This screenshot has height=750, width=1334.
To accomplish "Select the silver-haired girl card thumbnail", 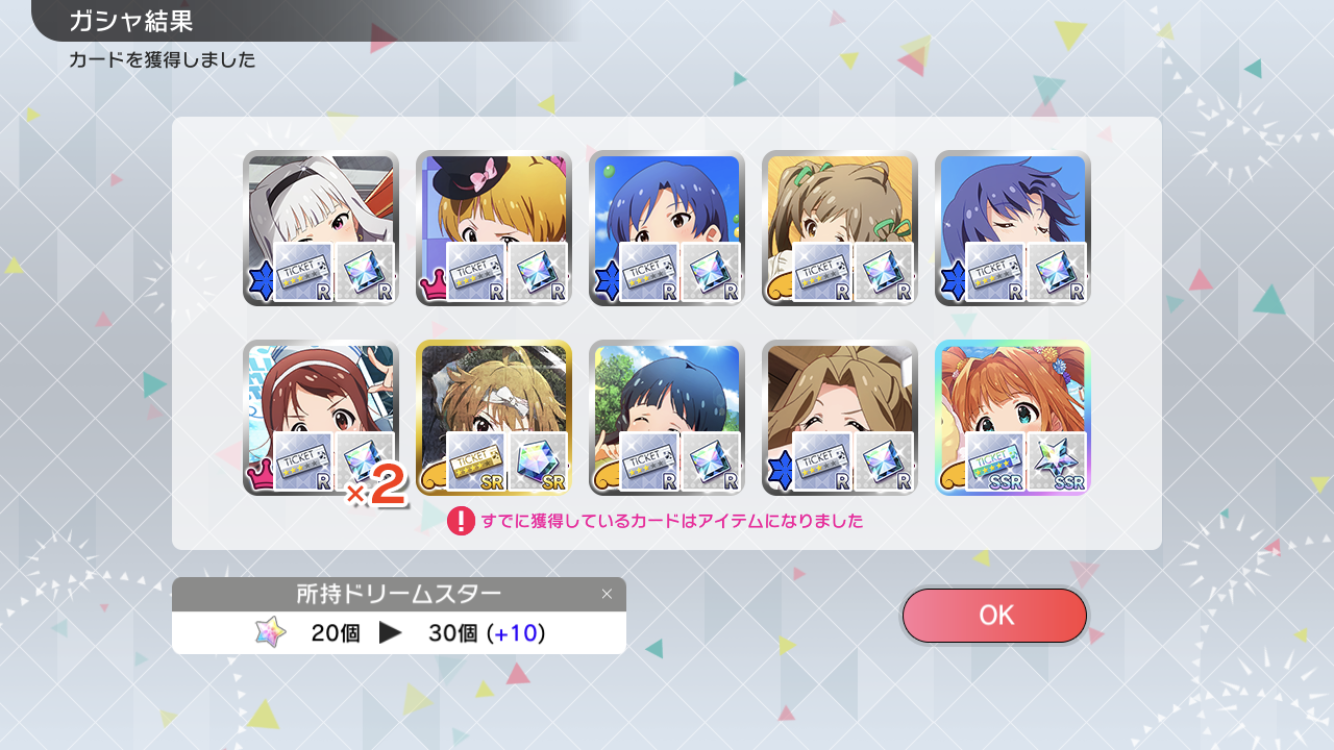I will pyautogui.click(x=321, y=228).
